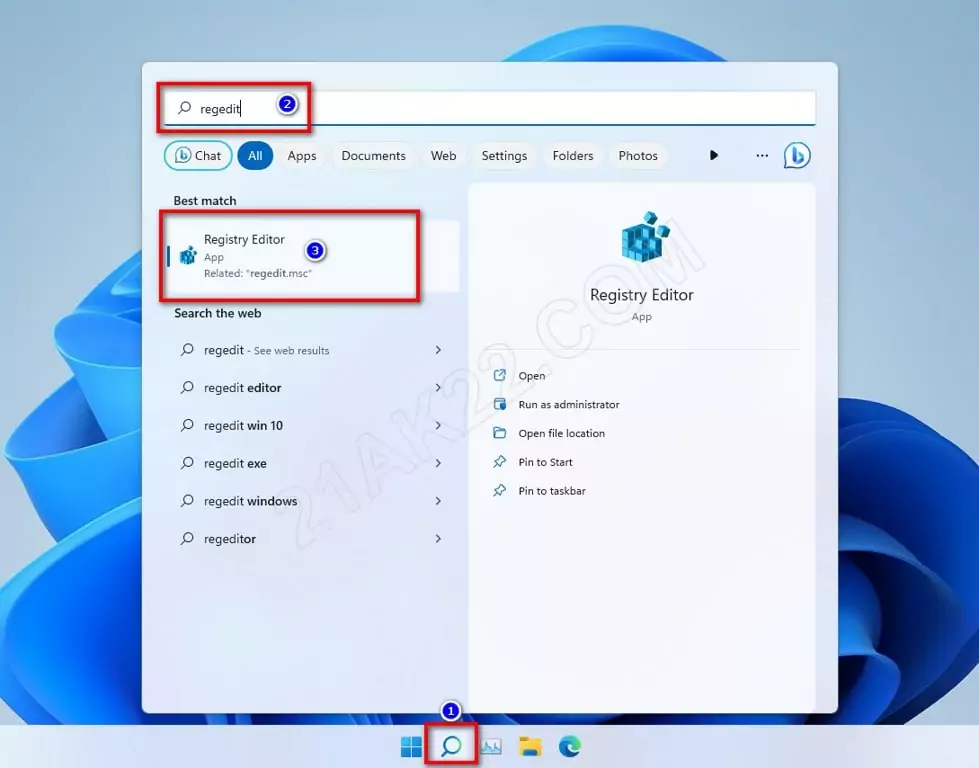979x768 pixels.
Task: Choose Open file location
Action: coord(561,433)
